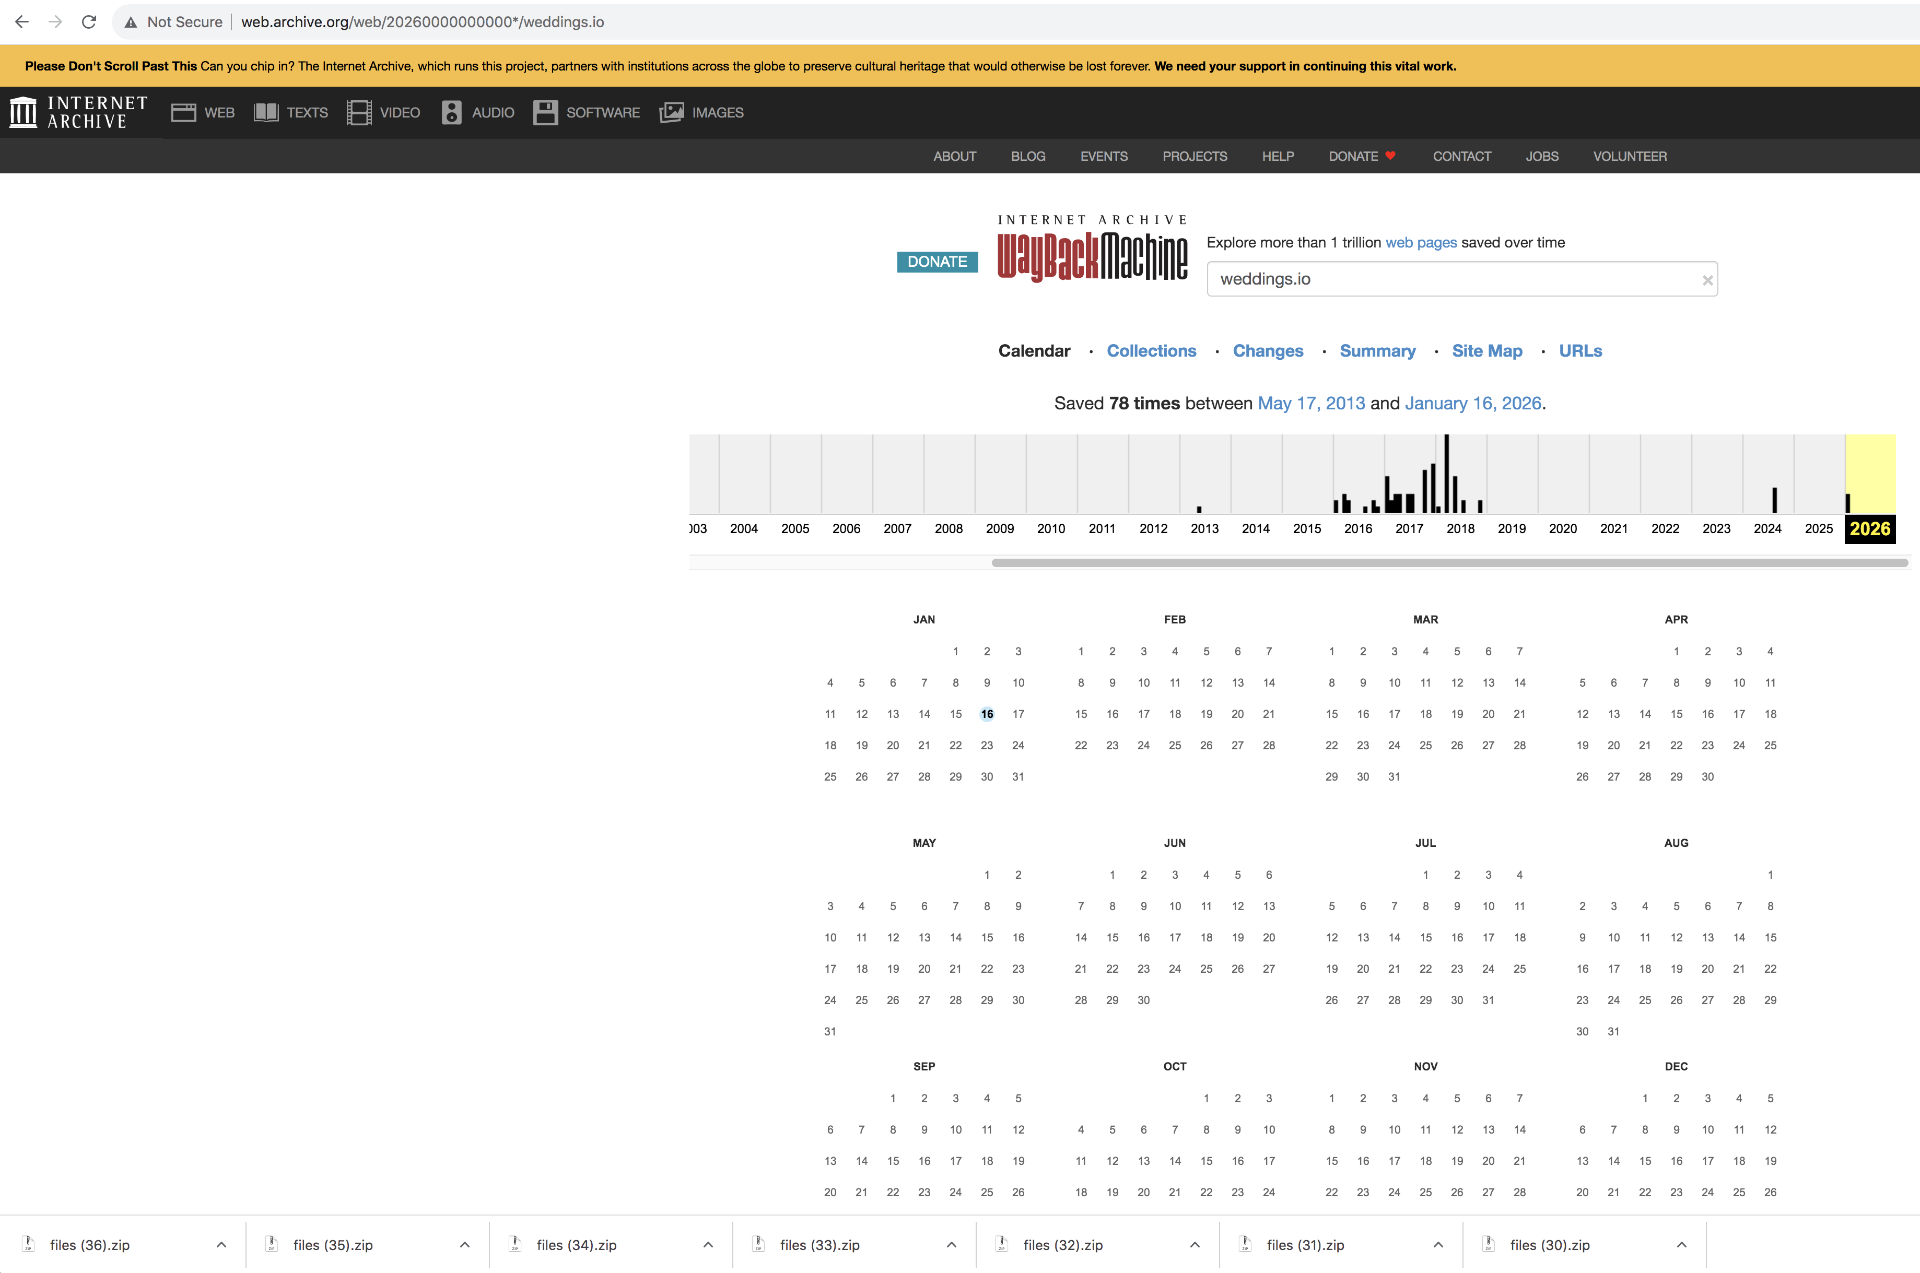Open the Audio speaker icon
This screenshot has height=1273, width=1920.
tap(452, 112)
